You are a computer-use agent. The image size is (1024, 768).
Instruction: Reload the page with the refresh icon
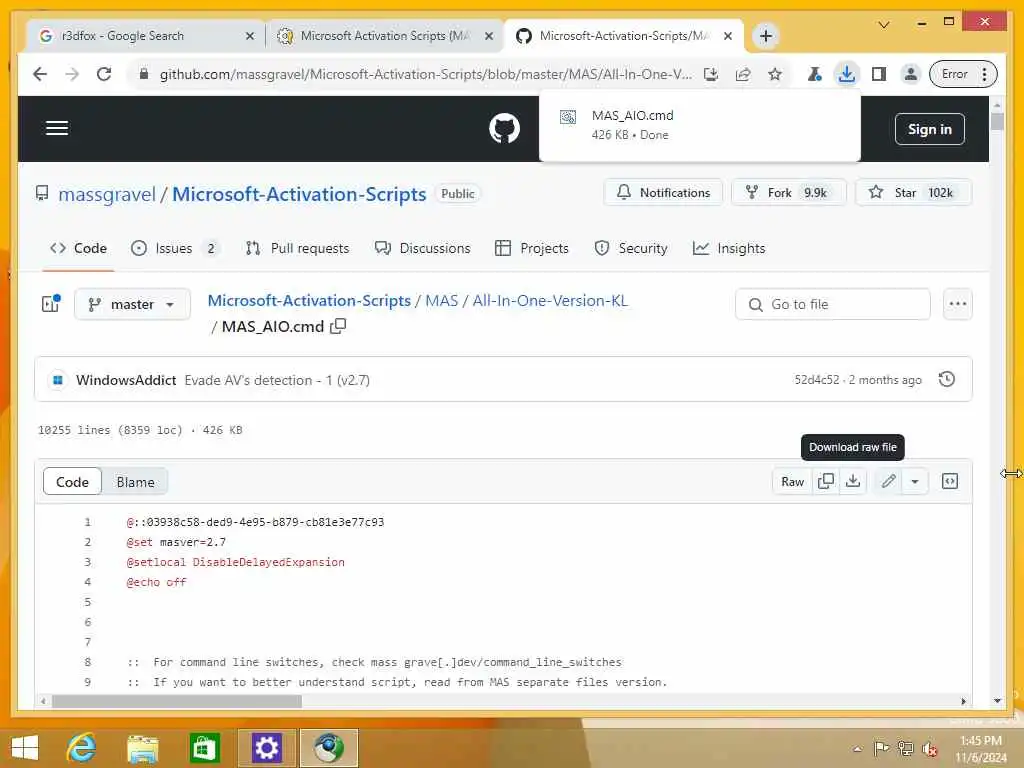click(x=104, y=74)
